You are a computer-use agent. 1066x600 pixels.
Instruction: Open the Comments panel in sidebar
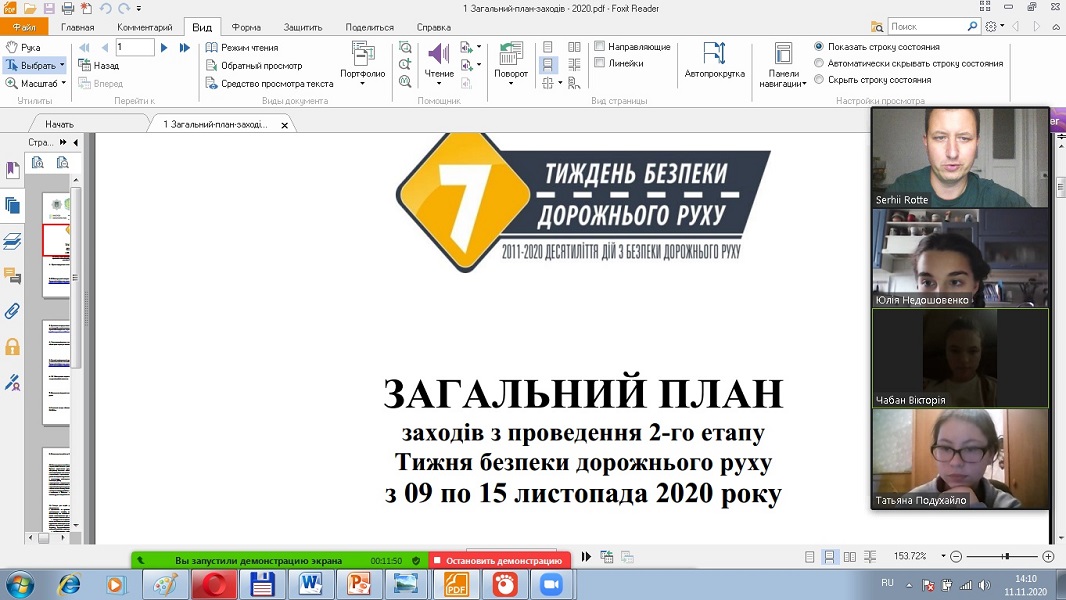pyautogui.click(x=12, y=276)
